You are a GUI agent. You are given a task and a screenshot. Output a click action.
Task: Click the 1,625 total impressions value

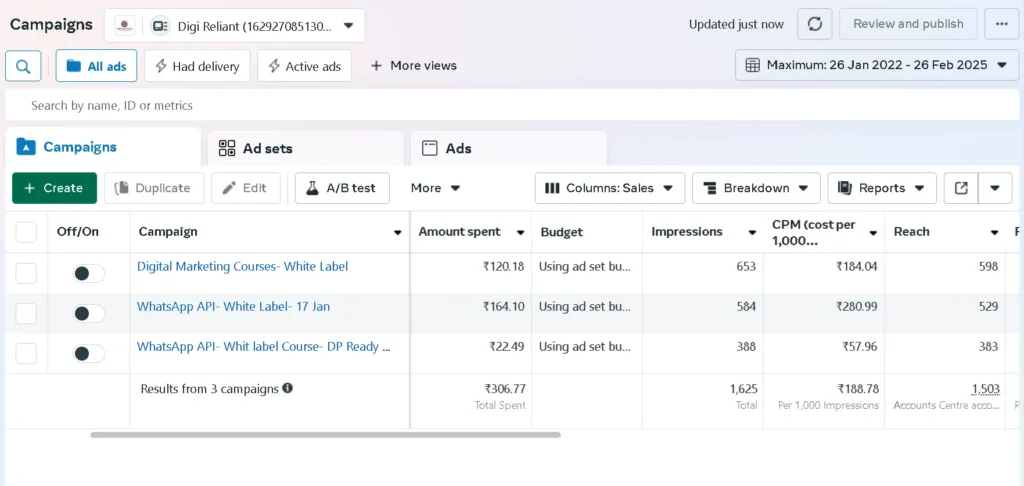pos(744,389)
